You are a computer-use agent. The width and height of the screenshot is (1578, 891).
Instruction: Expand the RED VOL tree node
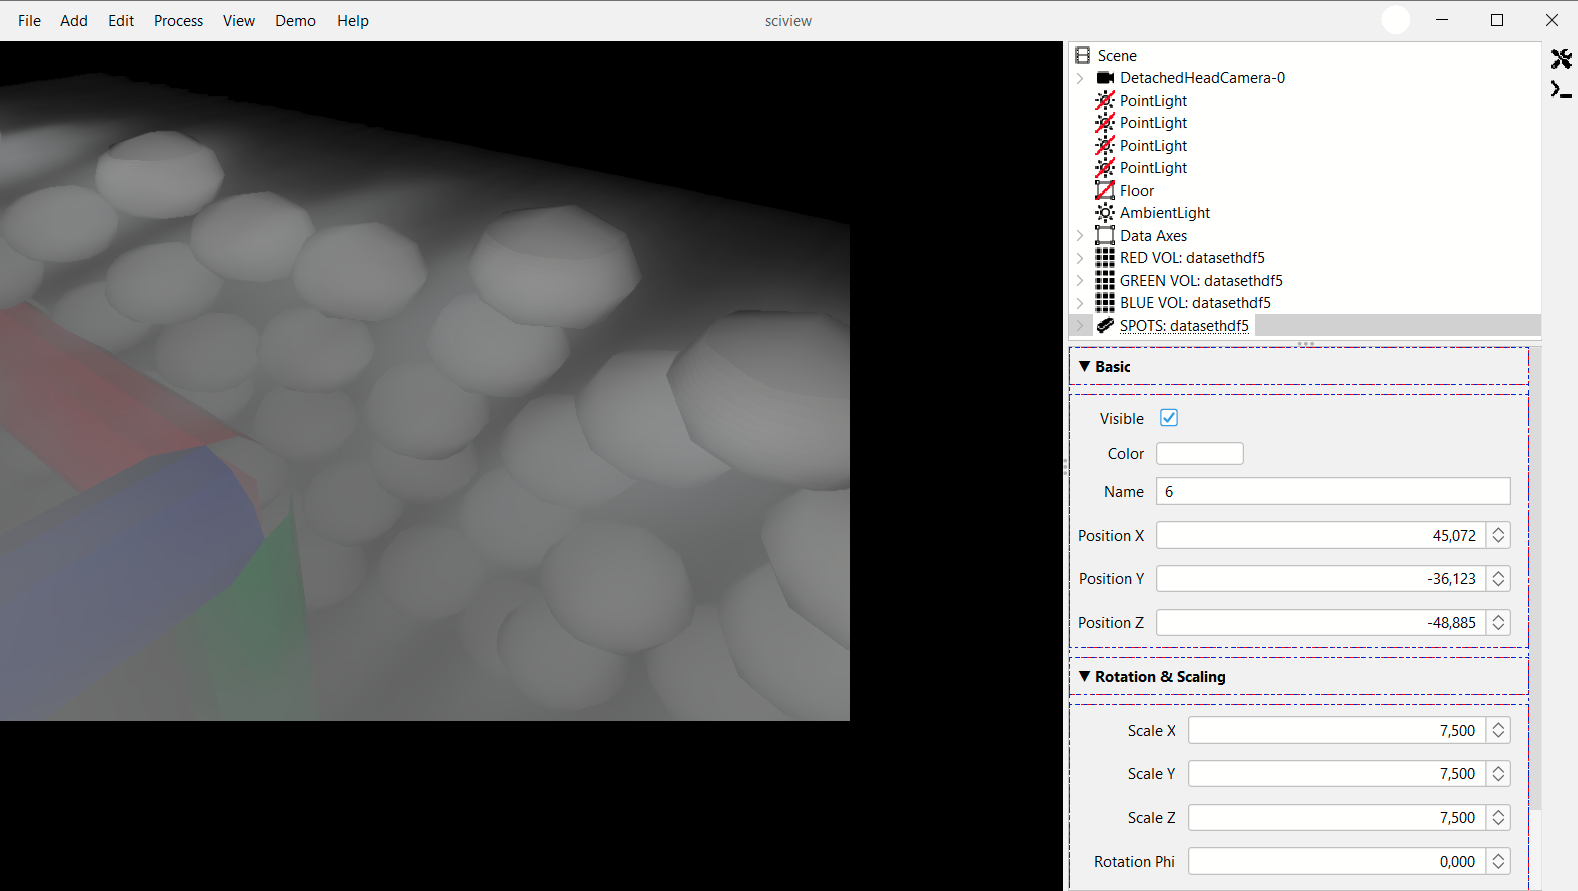(x=1080, y=258)
